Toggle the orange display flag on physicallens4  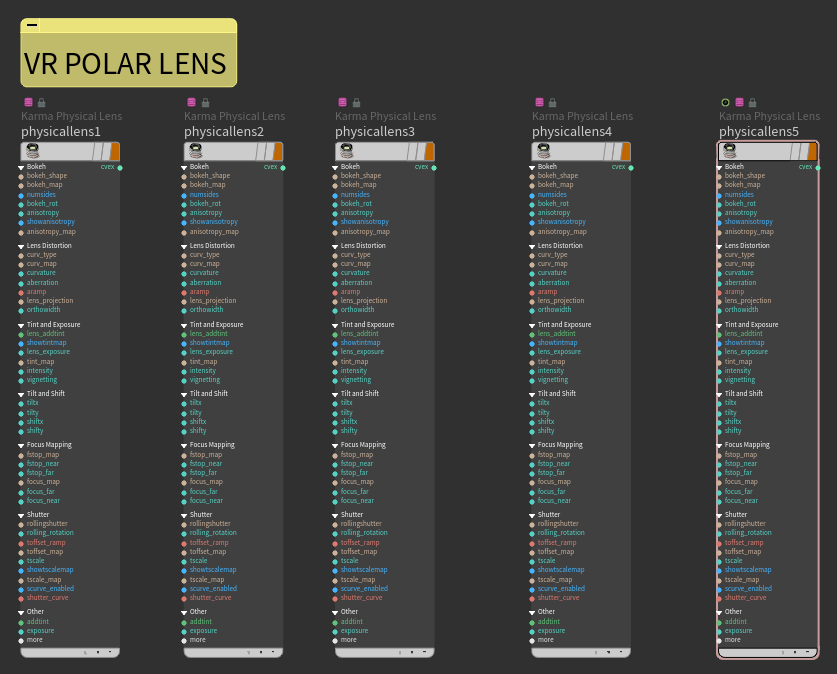pos(626,151)
